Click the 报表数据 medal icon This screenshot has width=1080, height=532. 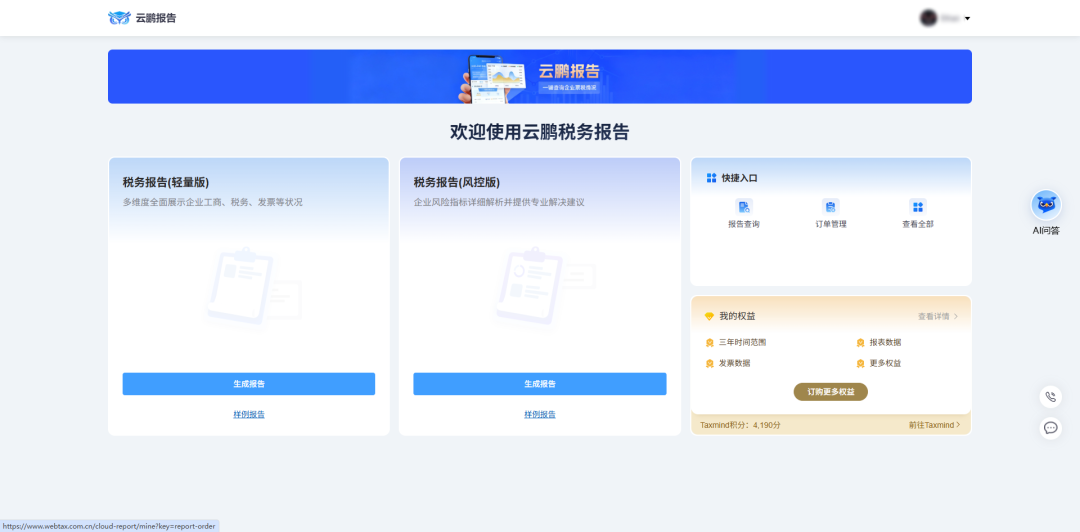[x=860, y=342]
